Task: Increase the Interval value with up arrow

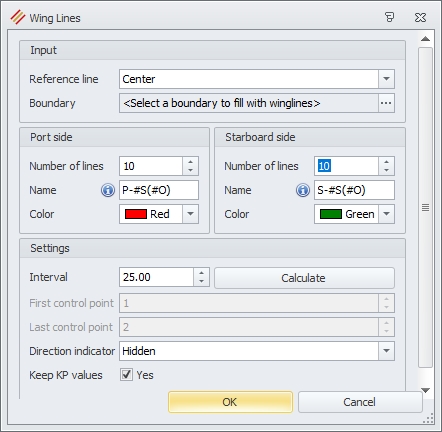Action: [201, 273]
